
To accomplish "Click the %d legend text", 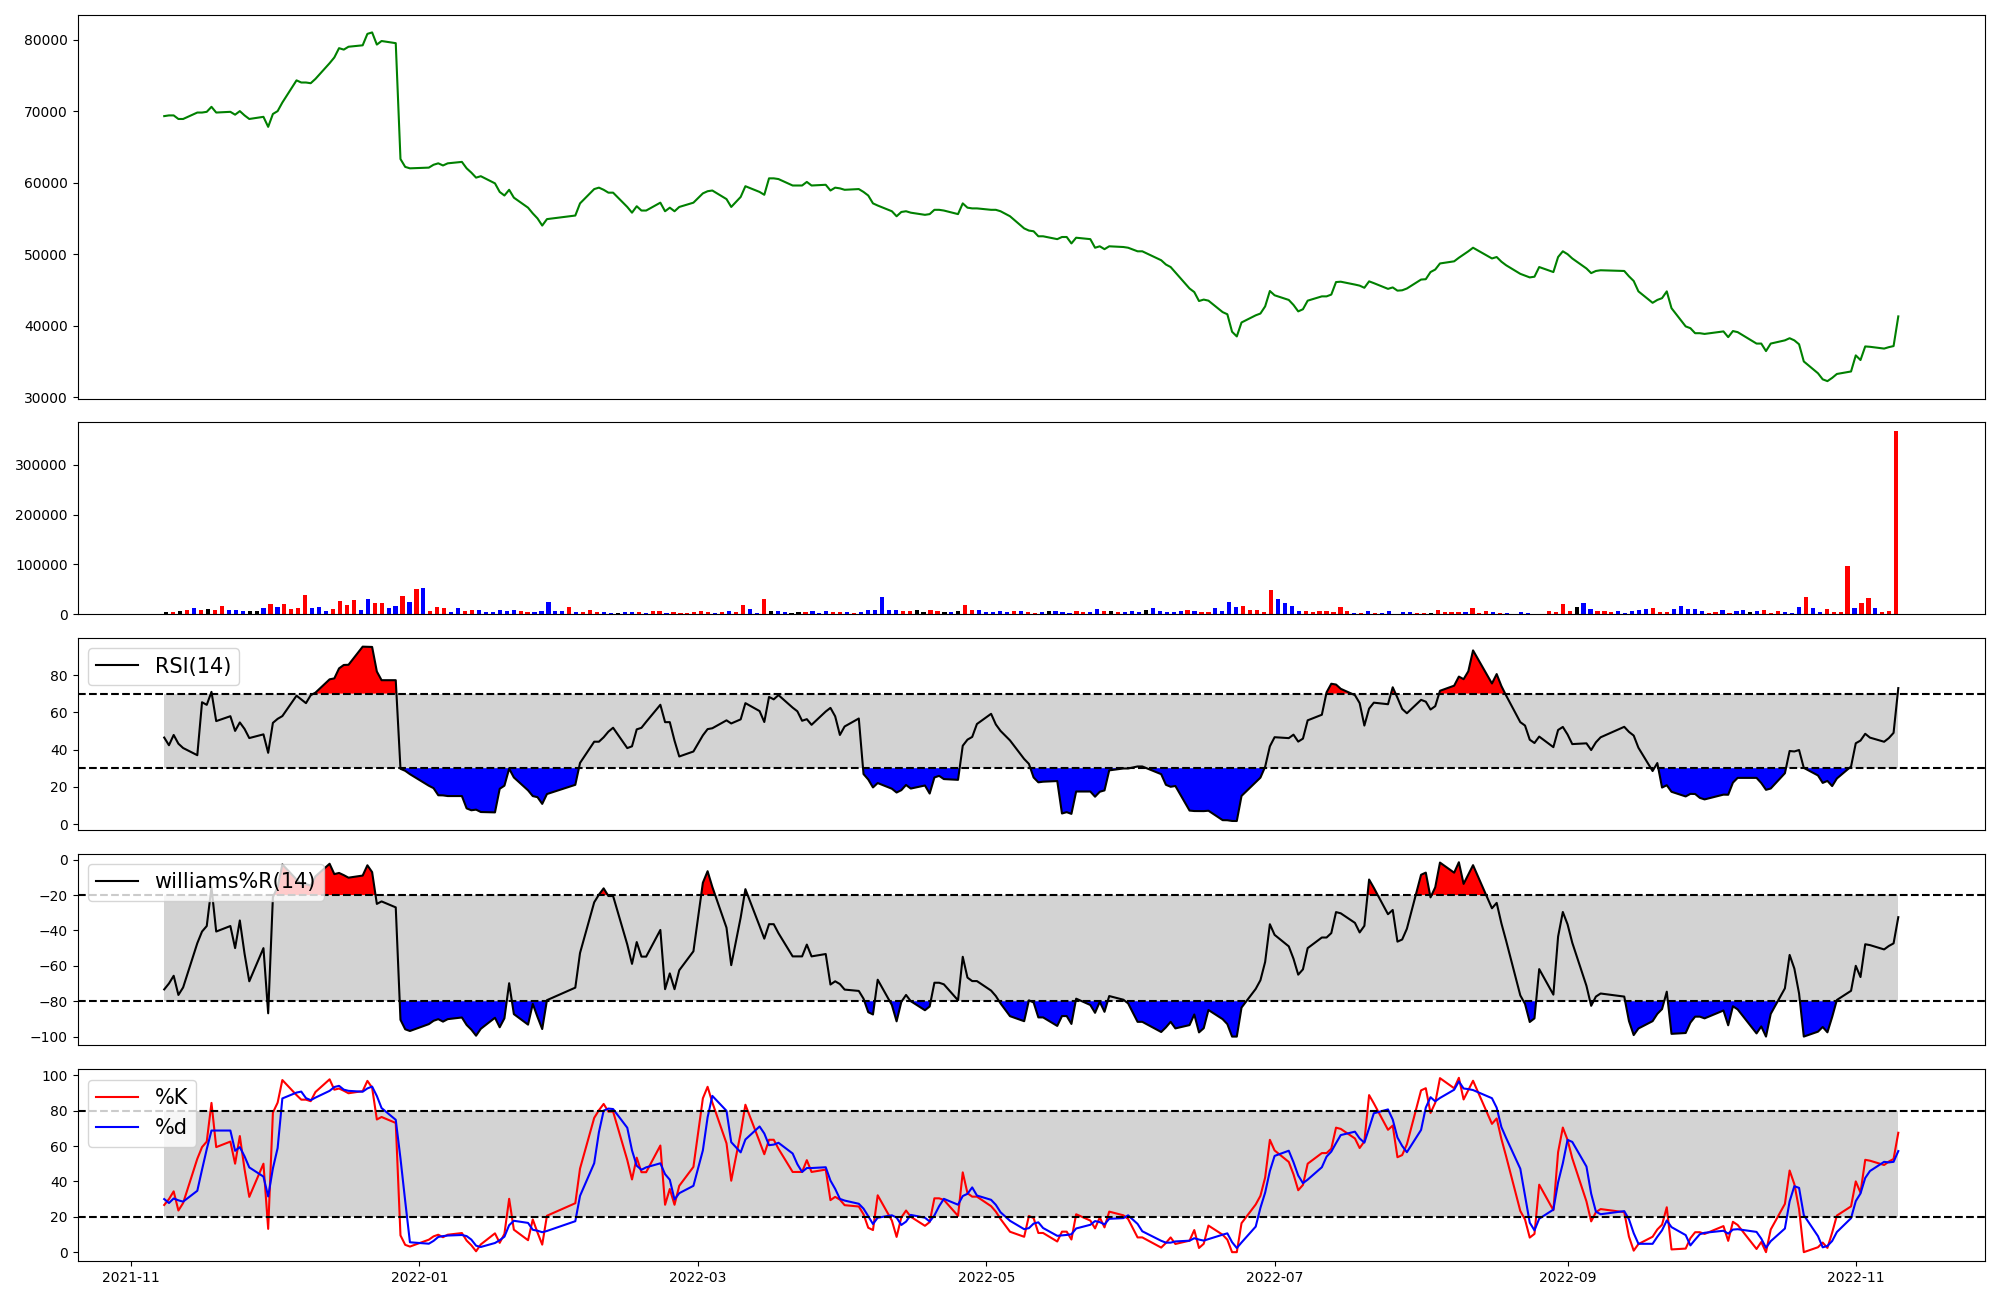I will tap(171, 1127).
